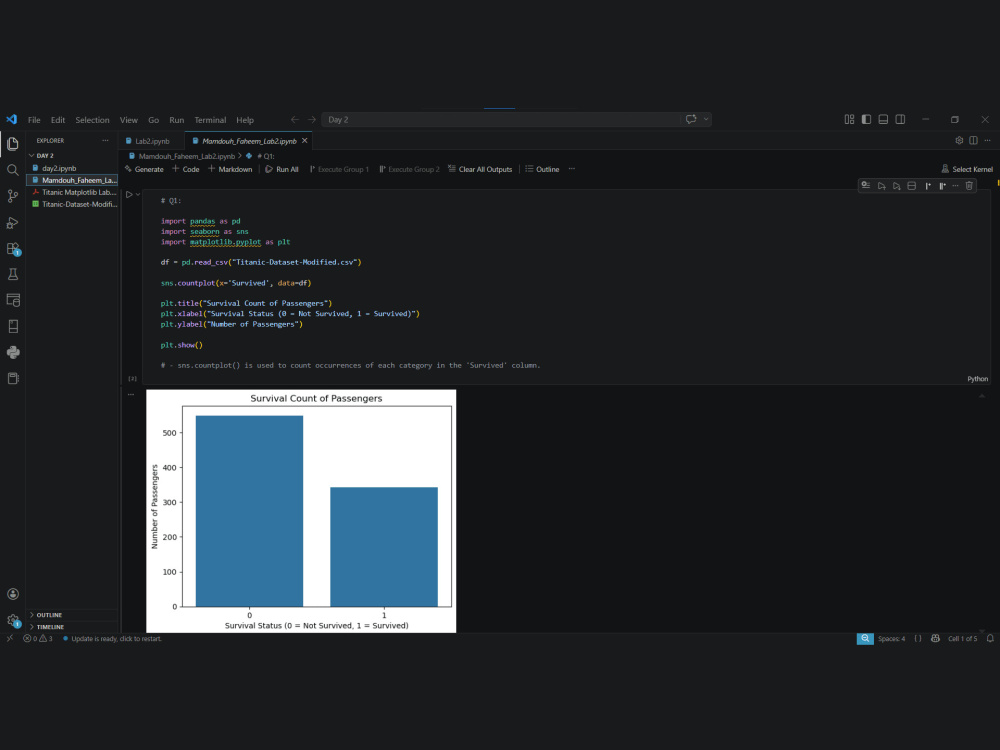Open the Python icon in activity bar

pyautogui.click(x=13, y=352)
